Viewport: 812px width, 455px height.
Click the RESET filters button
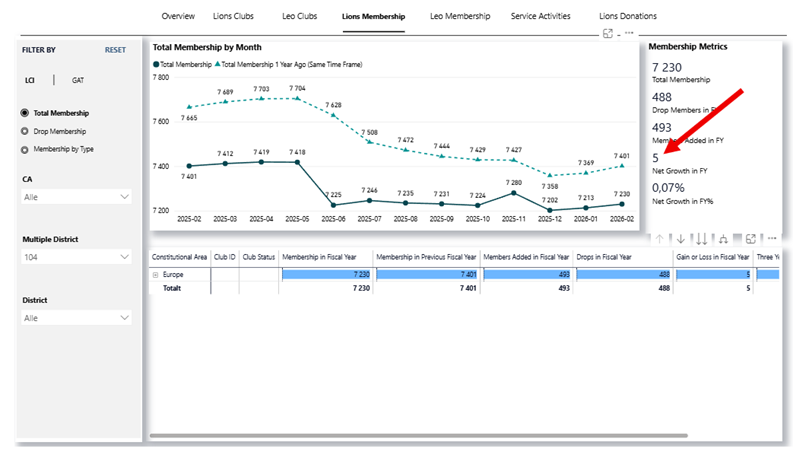tap(115, 49)
